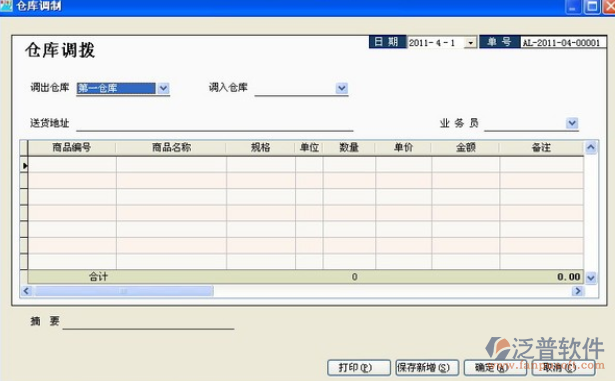
Task: Click the 摘要 summary input field
Action: [x=148, y=322]
